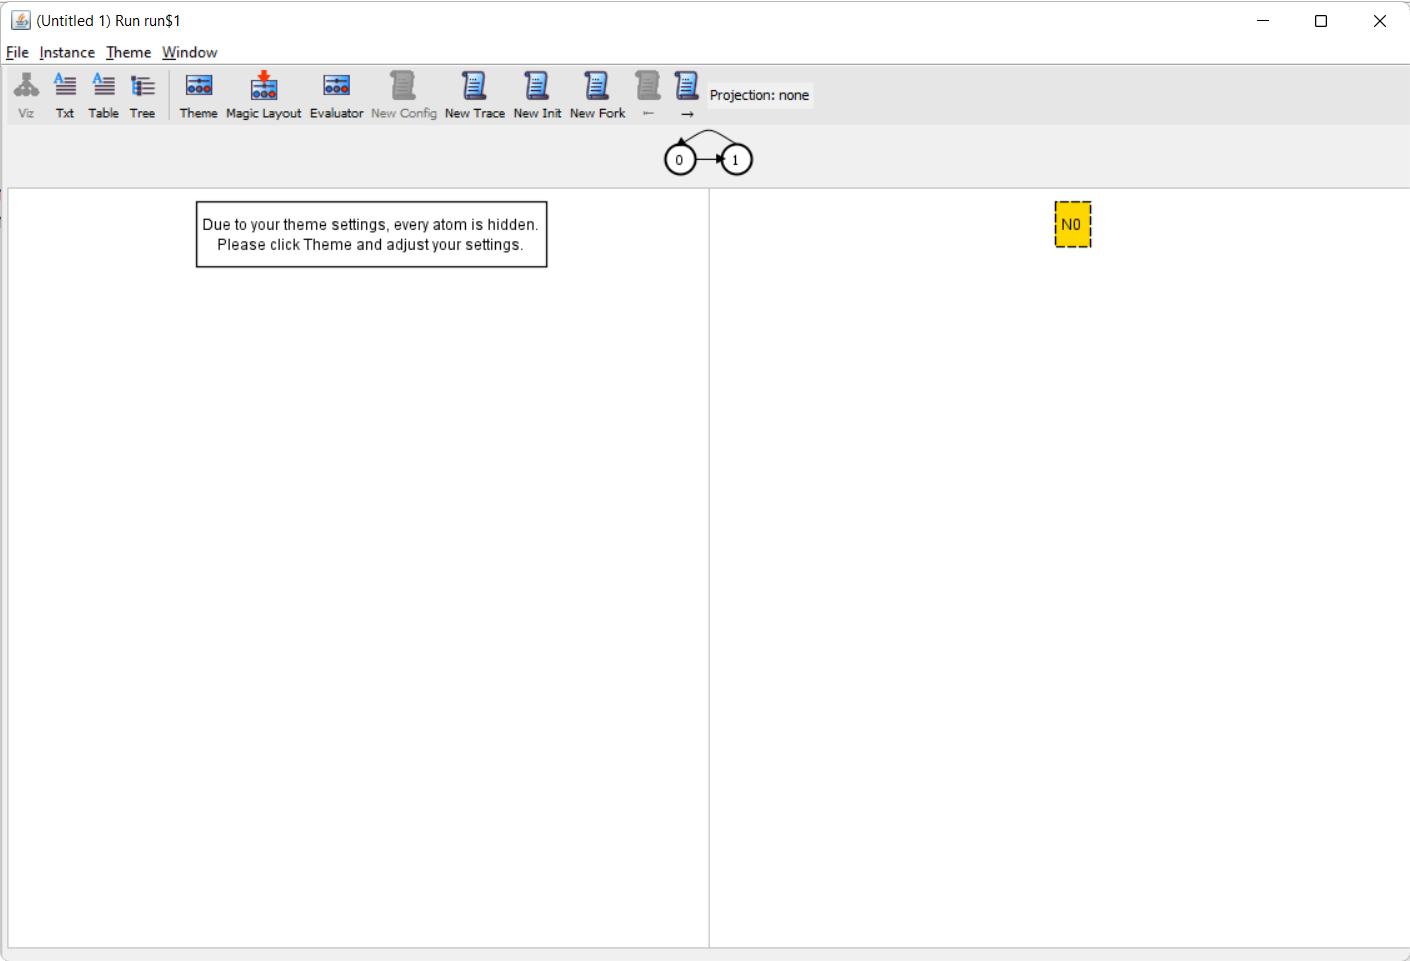Click the hidden atoms warning message
Viewport: 1410px width, 961px height.
372,235
